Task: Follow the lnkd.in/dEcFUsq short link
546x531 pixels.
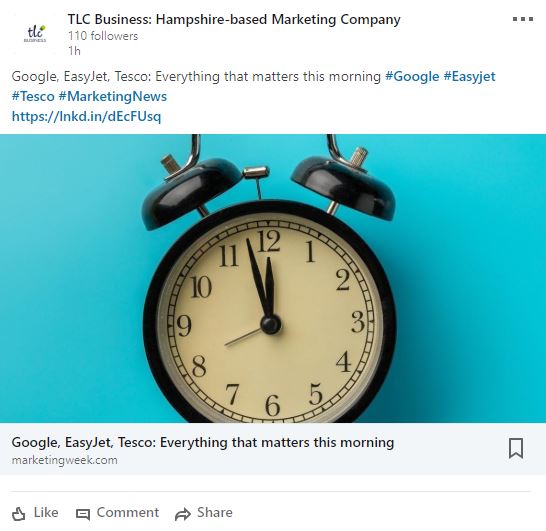Action: point(86,116)
